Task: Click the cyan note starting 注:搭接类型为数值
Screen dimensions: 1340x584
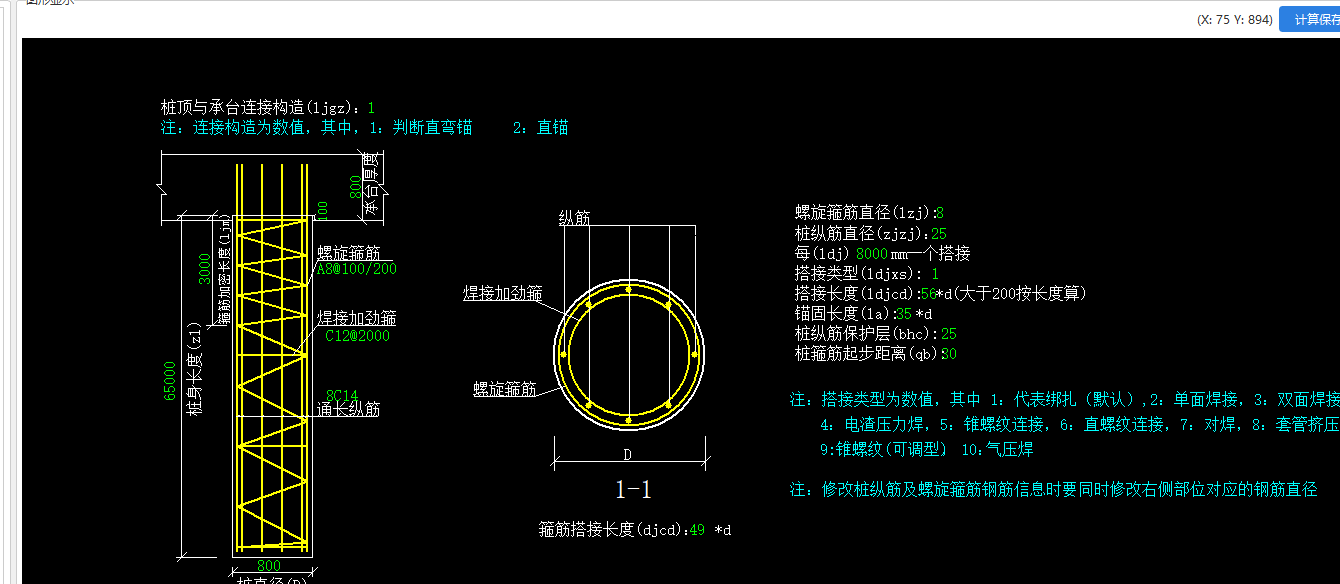Action: (x=1064, y=399)
